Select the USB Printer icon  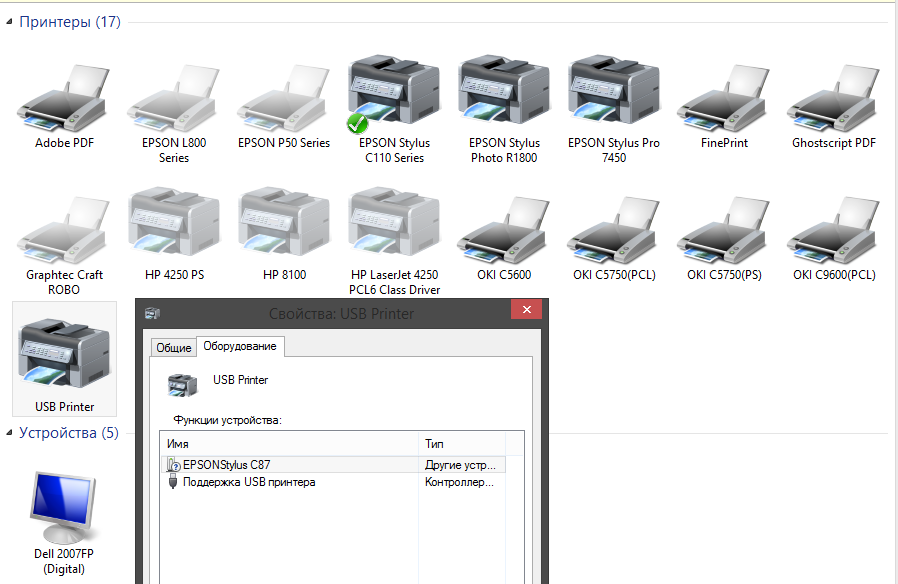(64, 353)
